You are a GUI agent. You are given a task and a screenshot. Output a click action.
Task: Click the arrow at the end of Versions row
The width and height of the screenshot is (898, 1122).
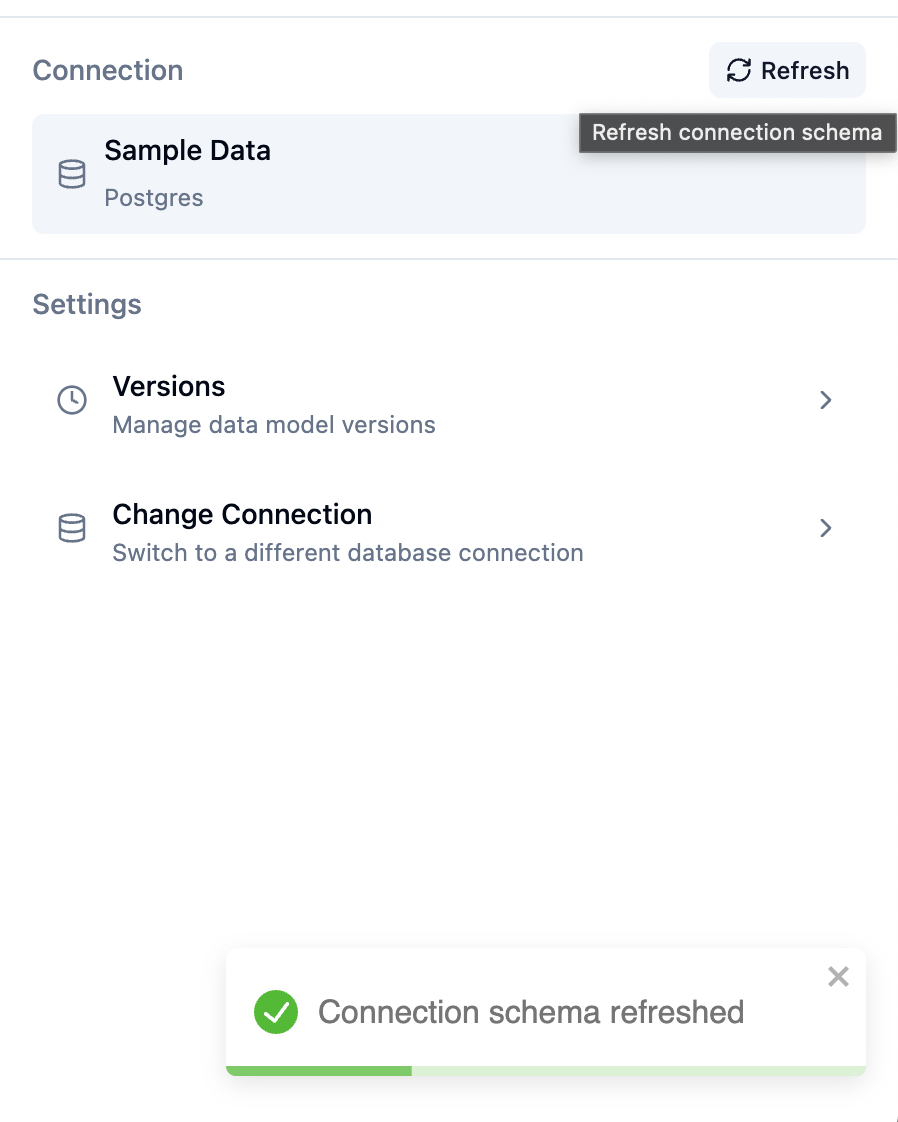pos(825,400)
